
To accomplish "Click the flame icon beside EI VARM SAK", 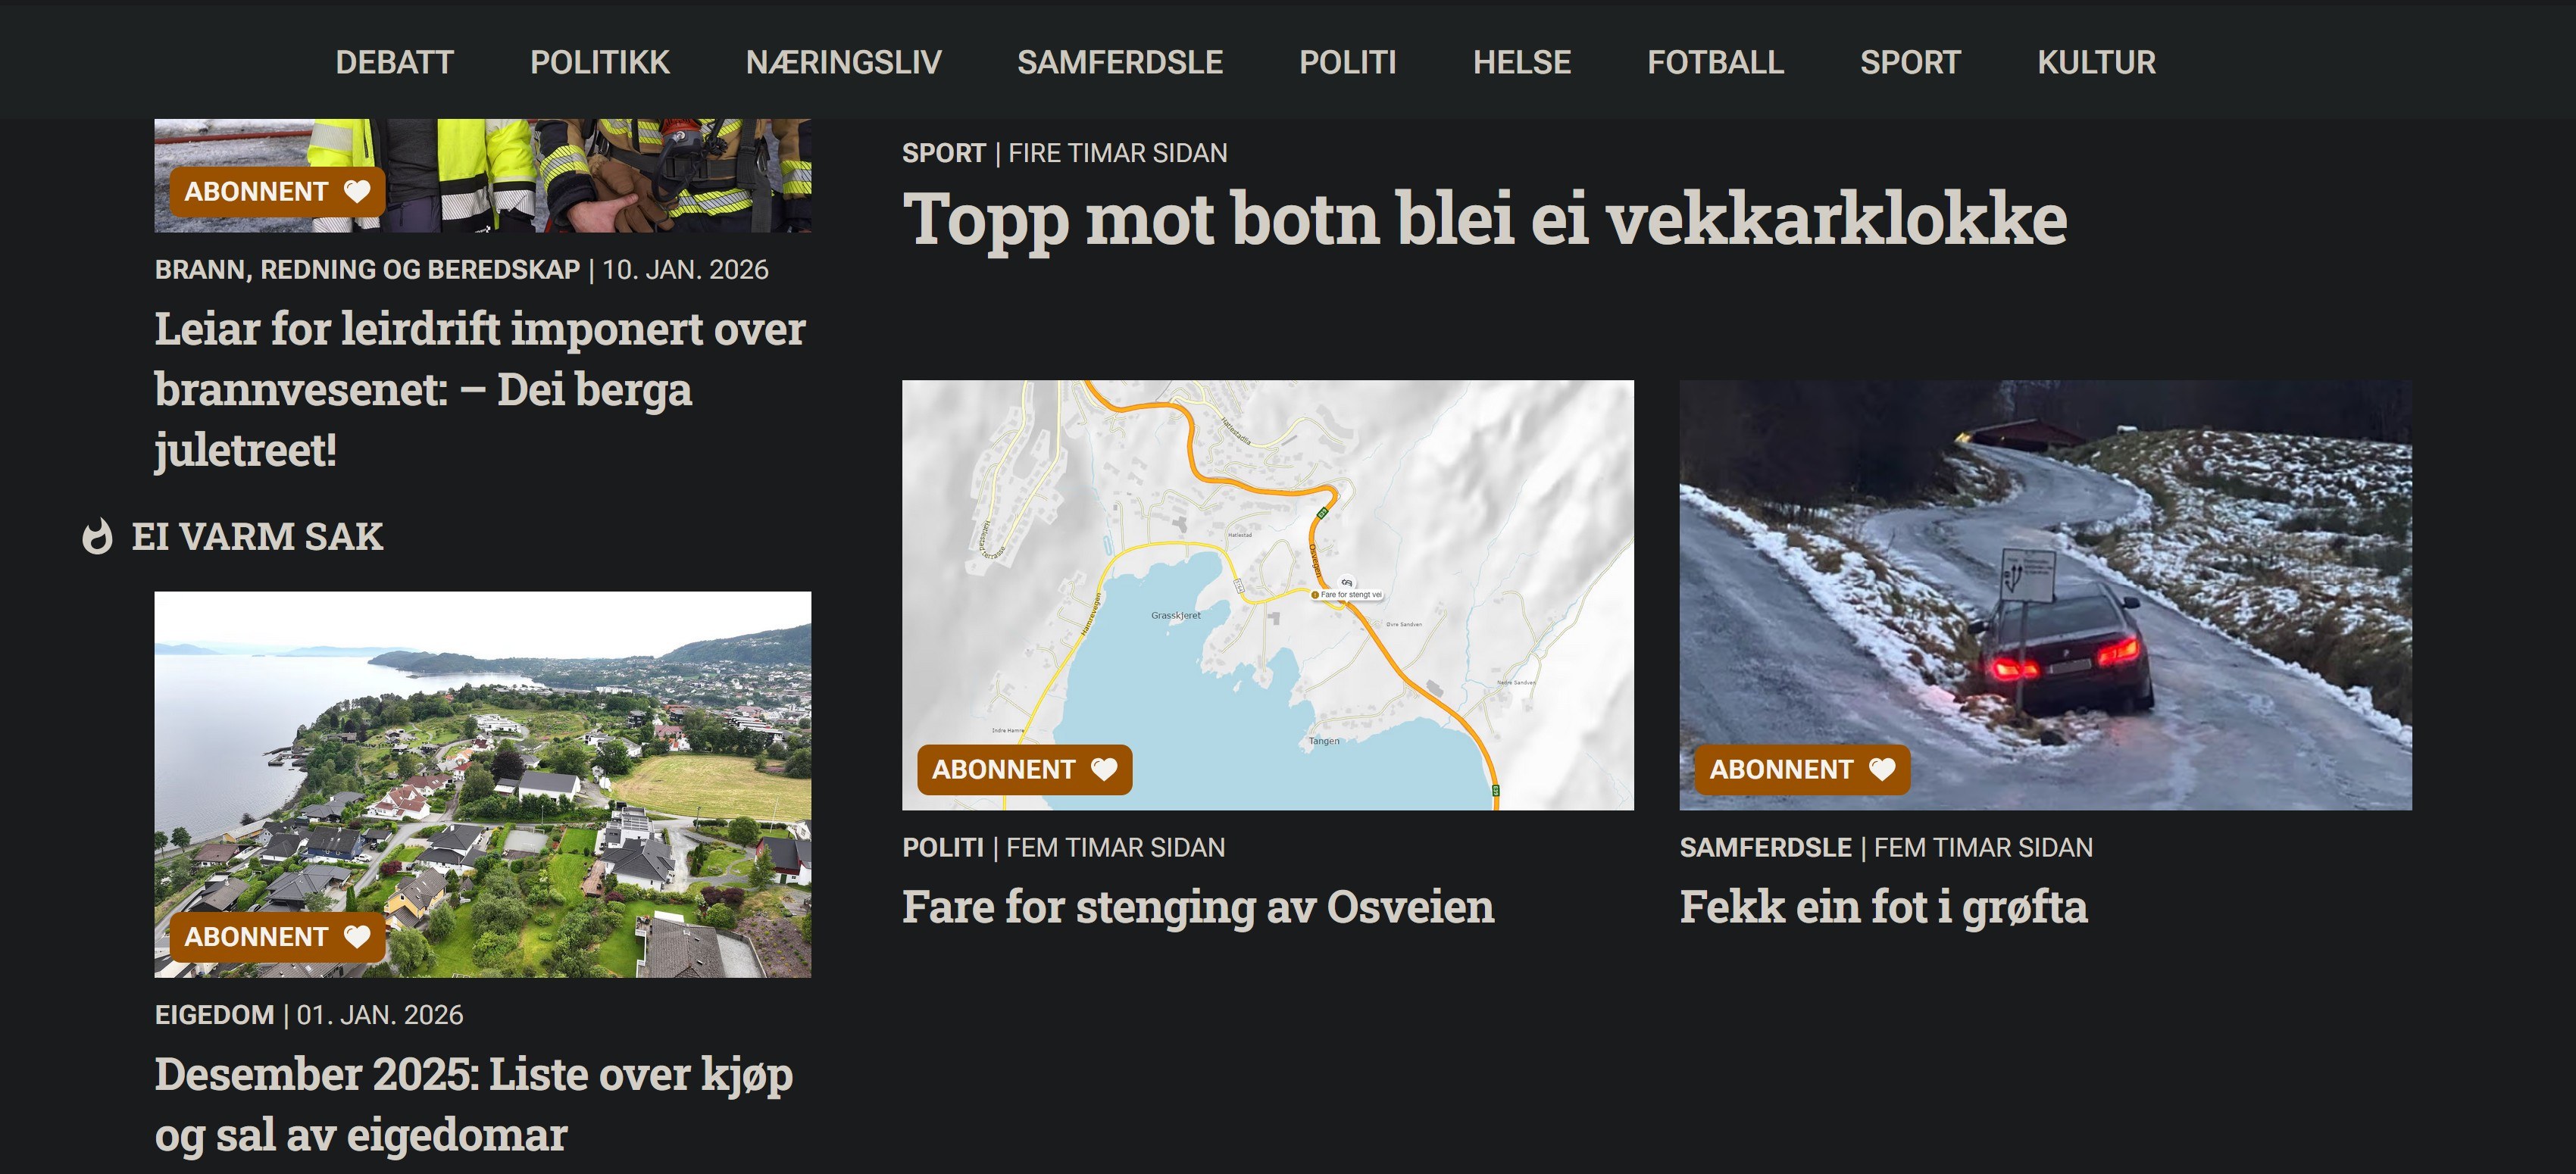I will pos(97,537).
